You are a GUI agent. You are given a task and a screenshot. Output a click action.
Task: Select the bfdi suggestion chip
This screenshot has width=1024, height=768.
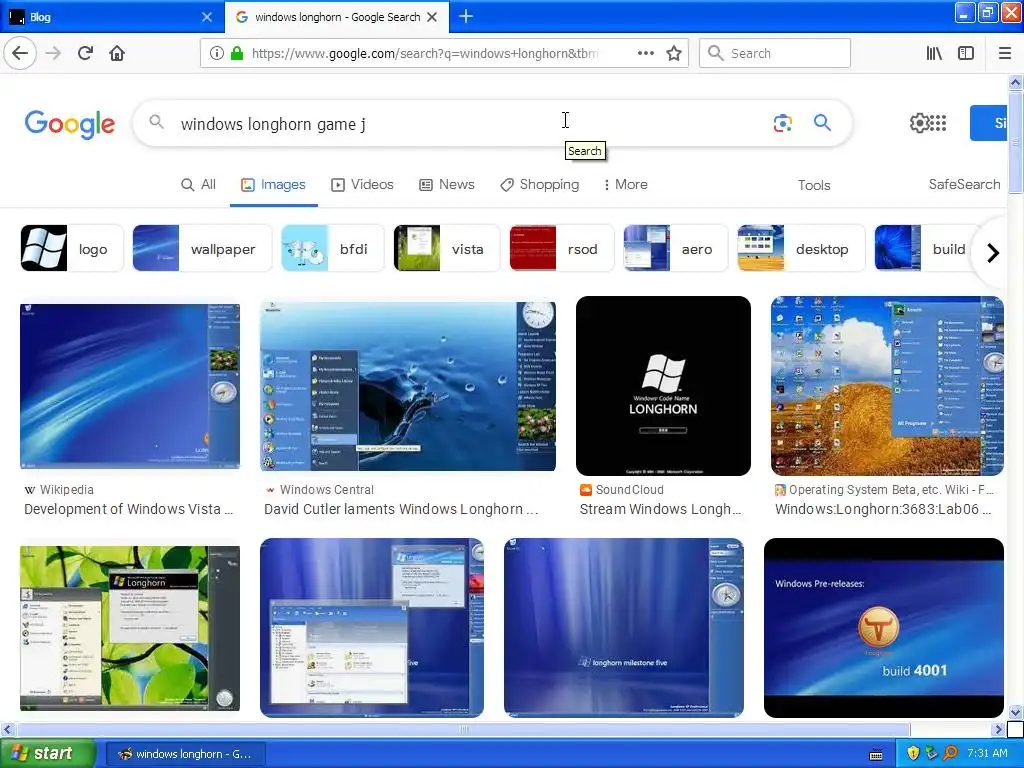(x=332, y=248)
